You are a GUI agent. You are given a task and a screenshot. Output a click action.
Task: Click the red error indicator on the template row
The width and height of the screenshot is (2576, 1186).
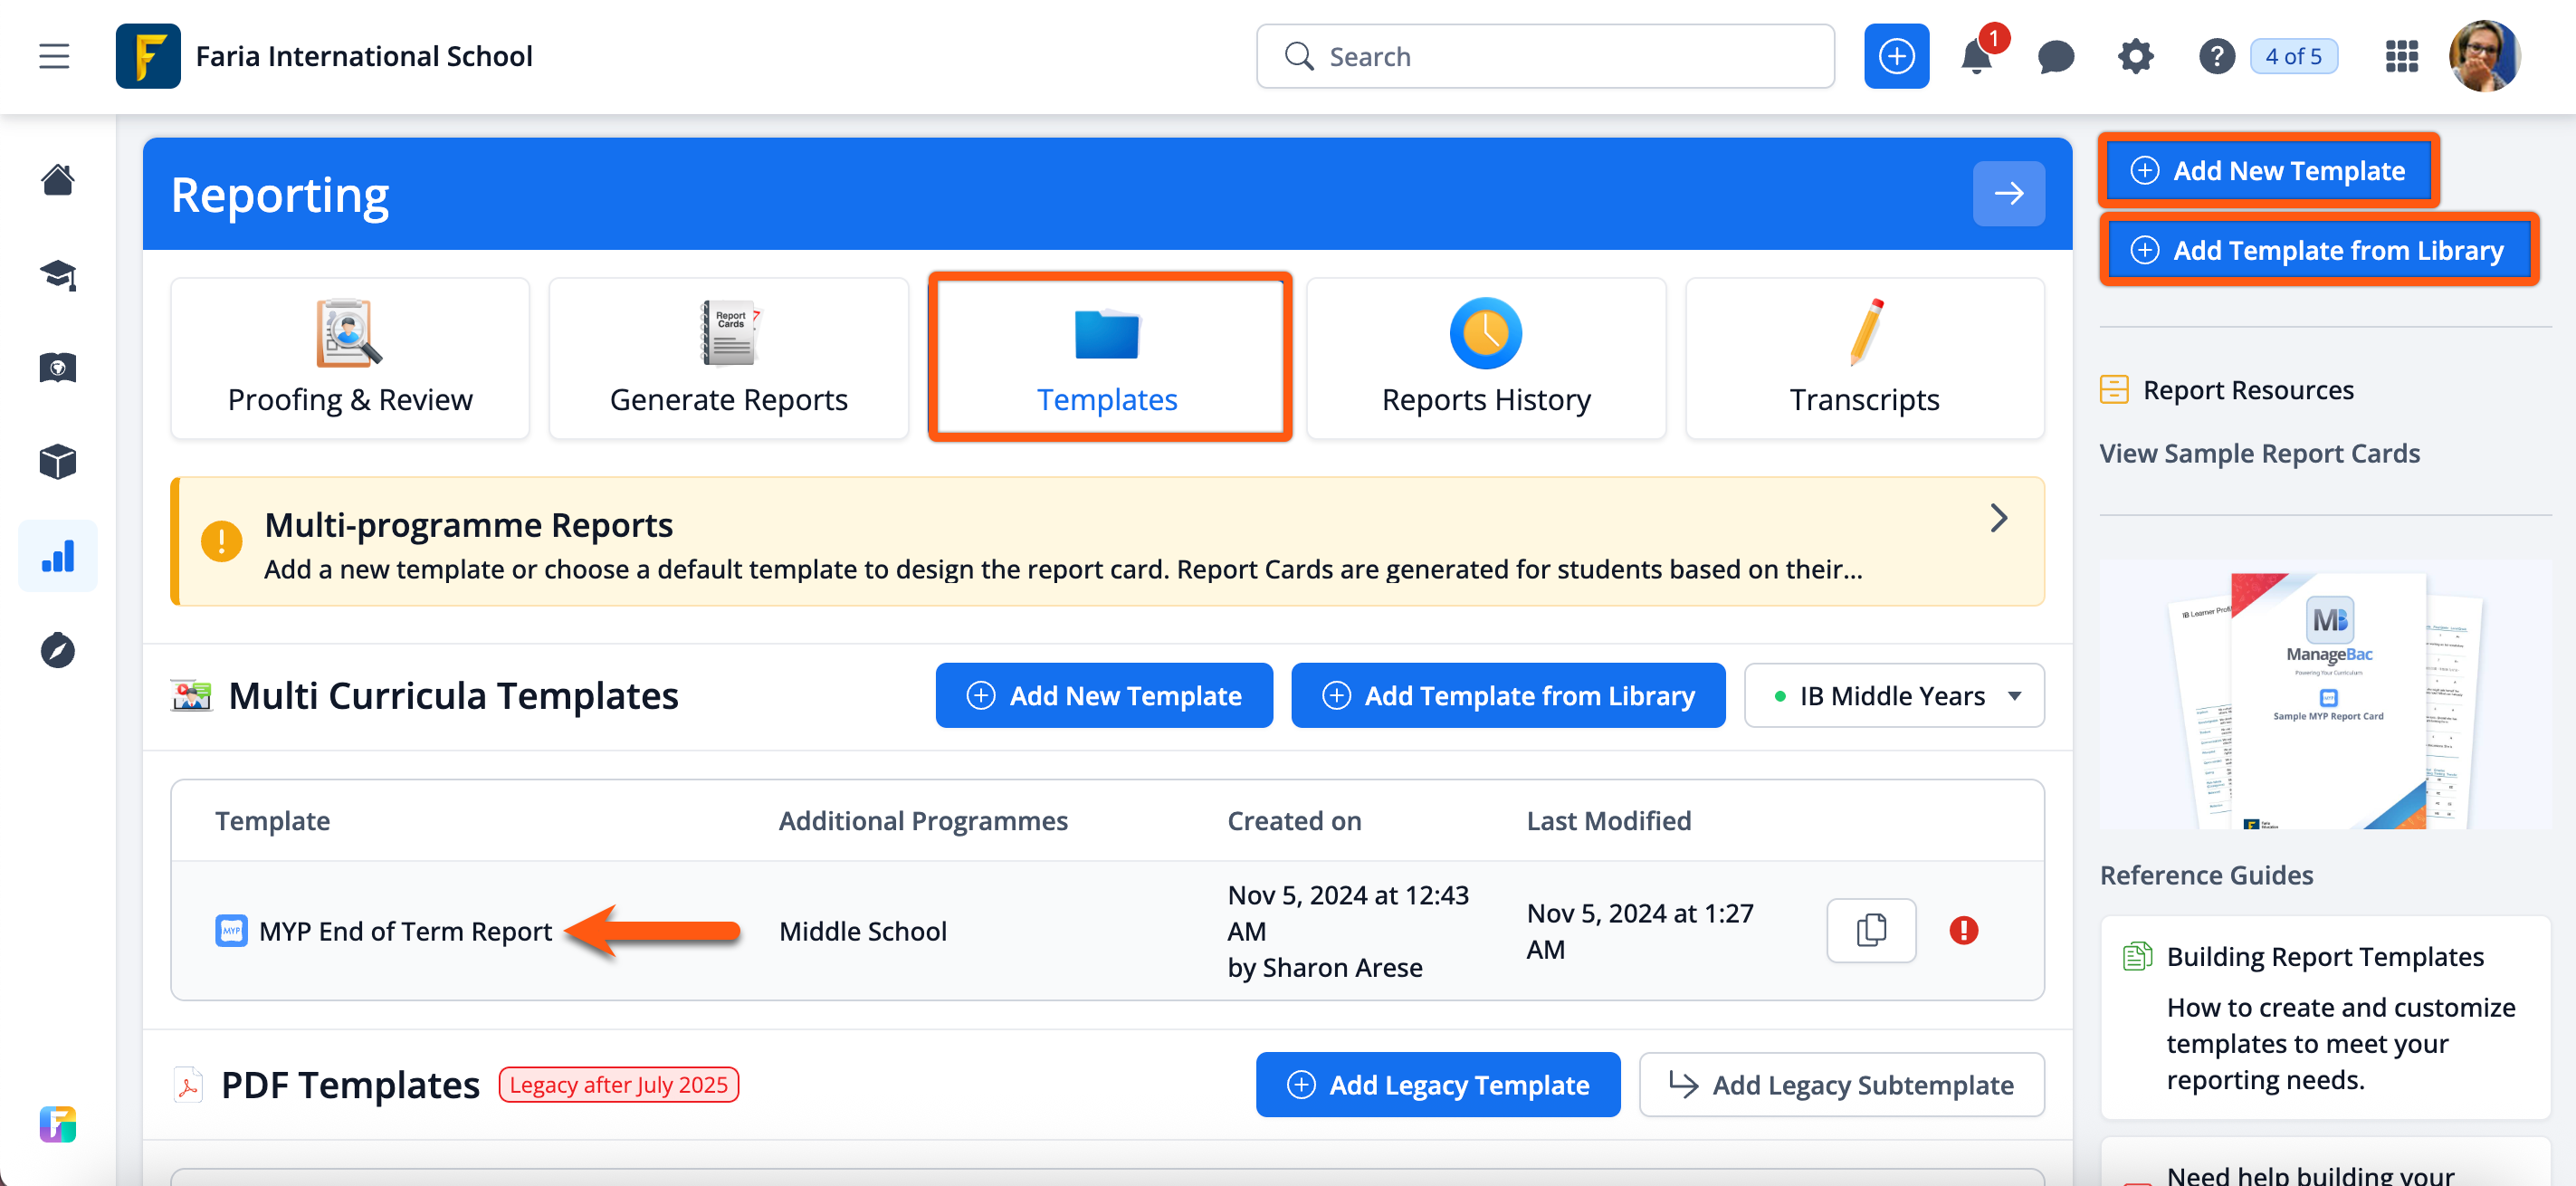1963,930
